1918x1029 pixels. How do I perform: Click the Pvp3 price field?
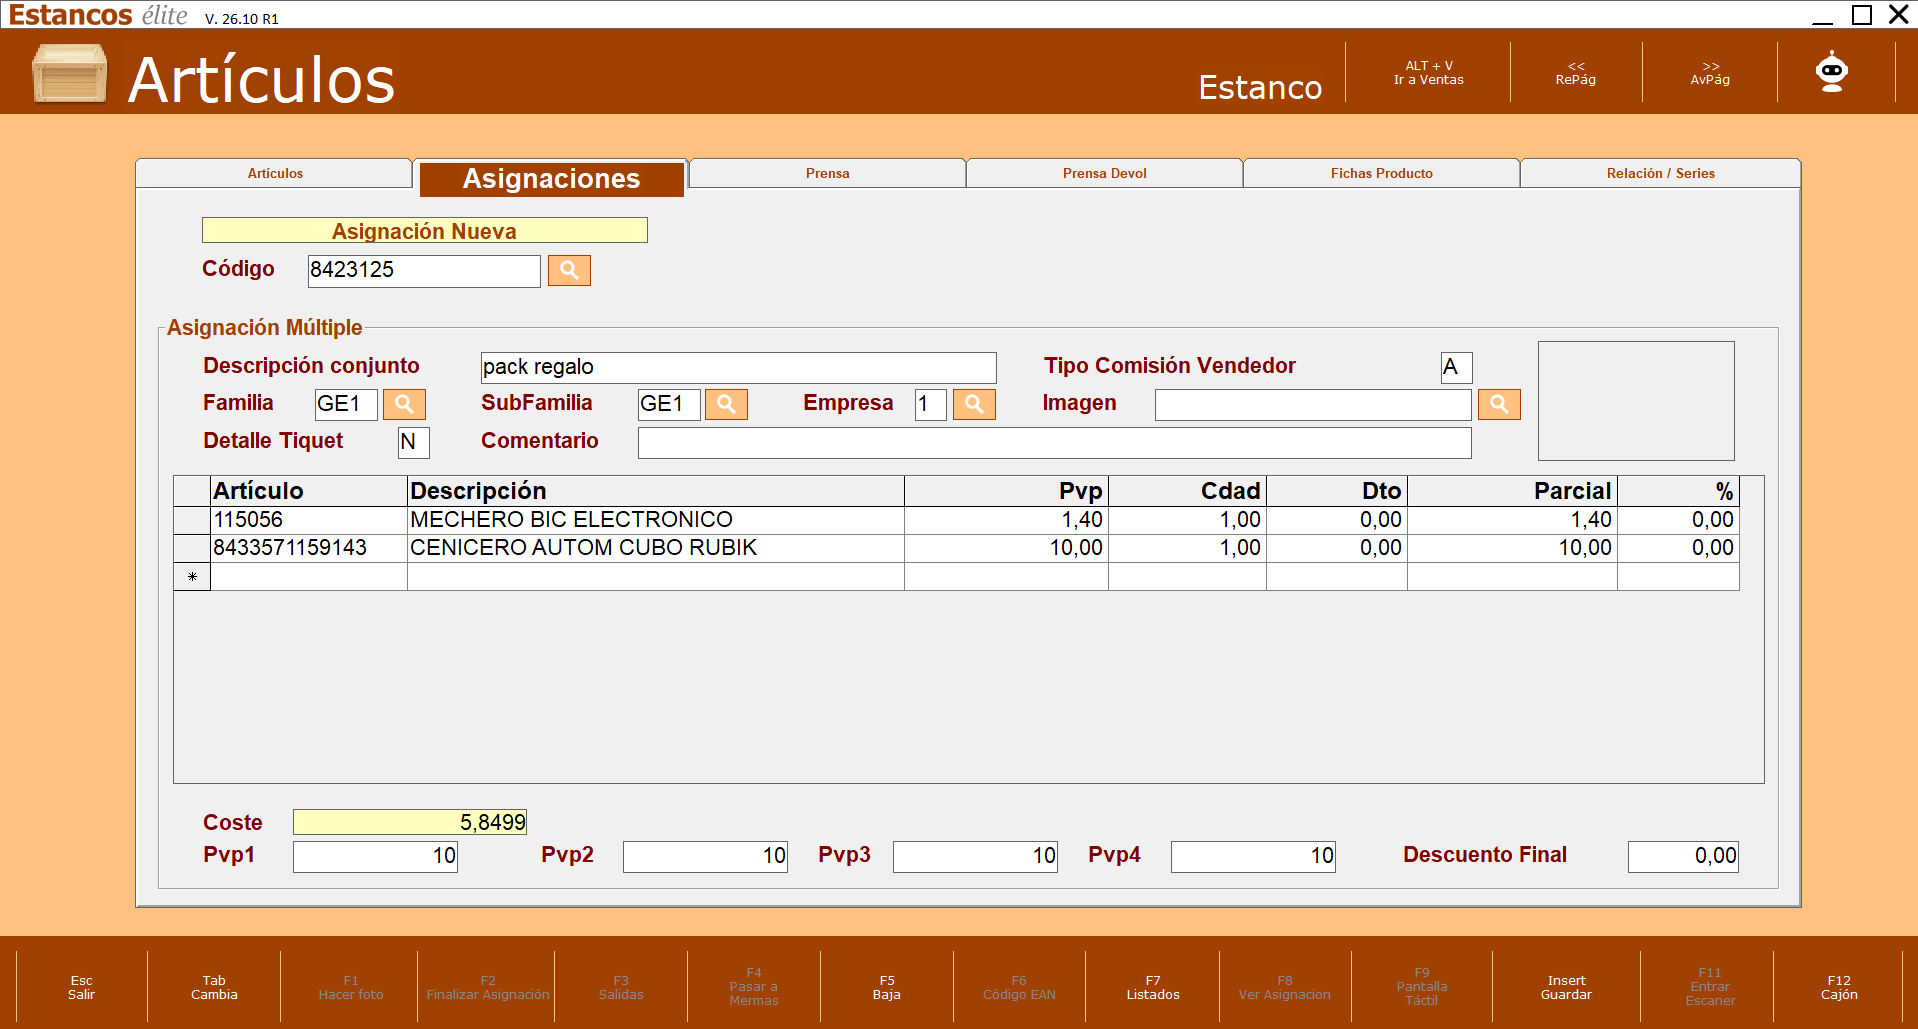975,856
